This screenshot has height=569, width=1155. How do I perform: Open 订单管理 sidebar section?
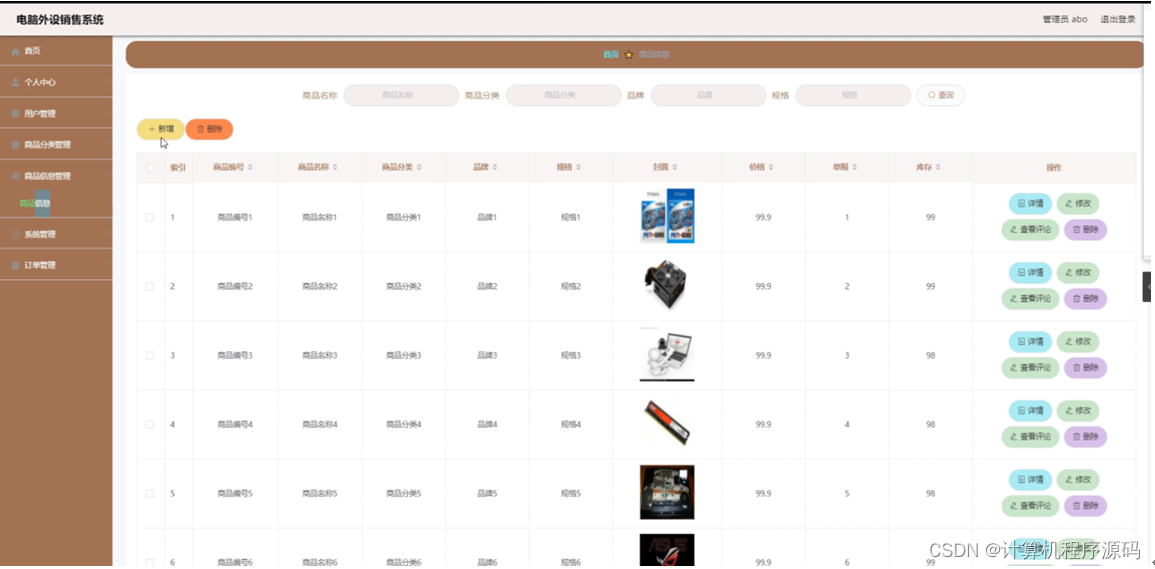pos(56,265)
